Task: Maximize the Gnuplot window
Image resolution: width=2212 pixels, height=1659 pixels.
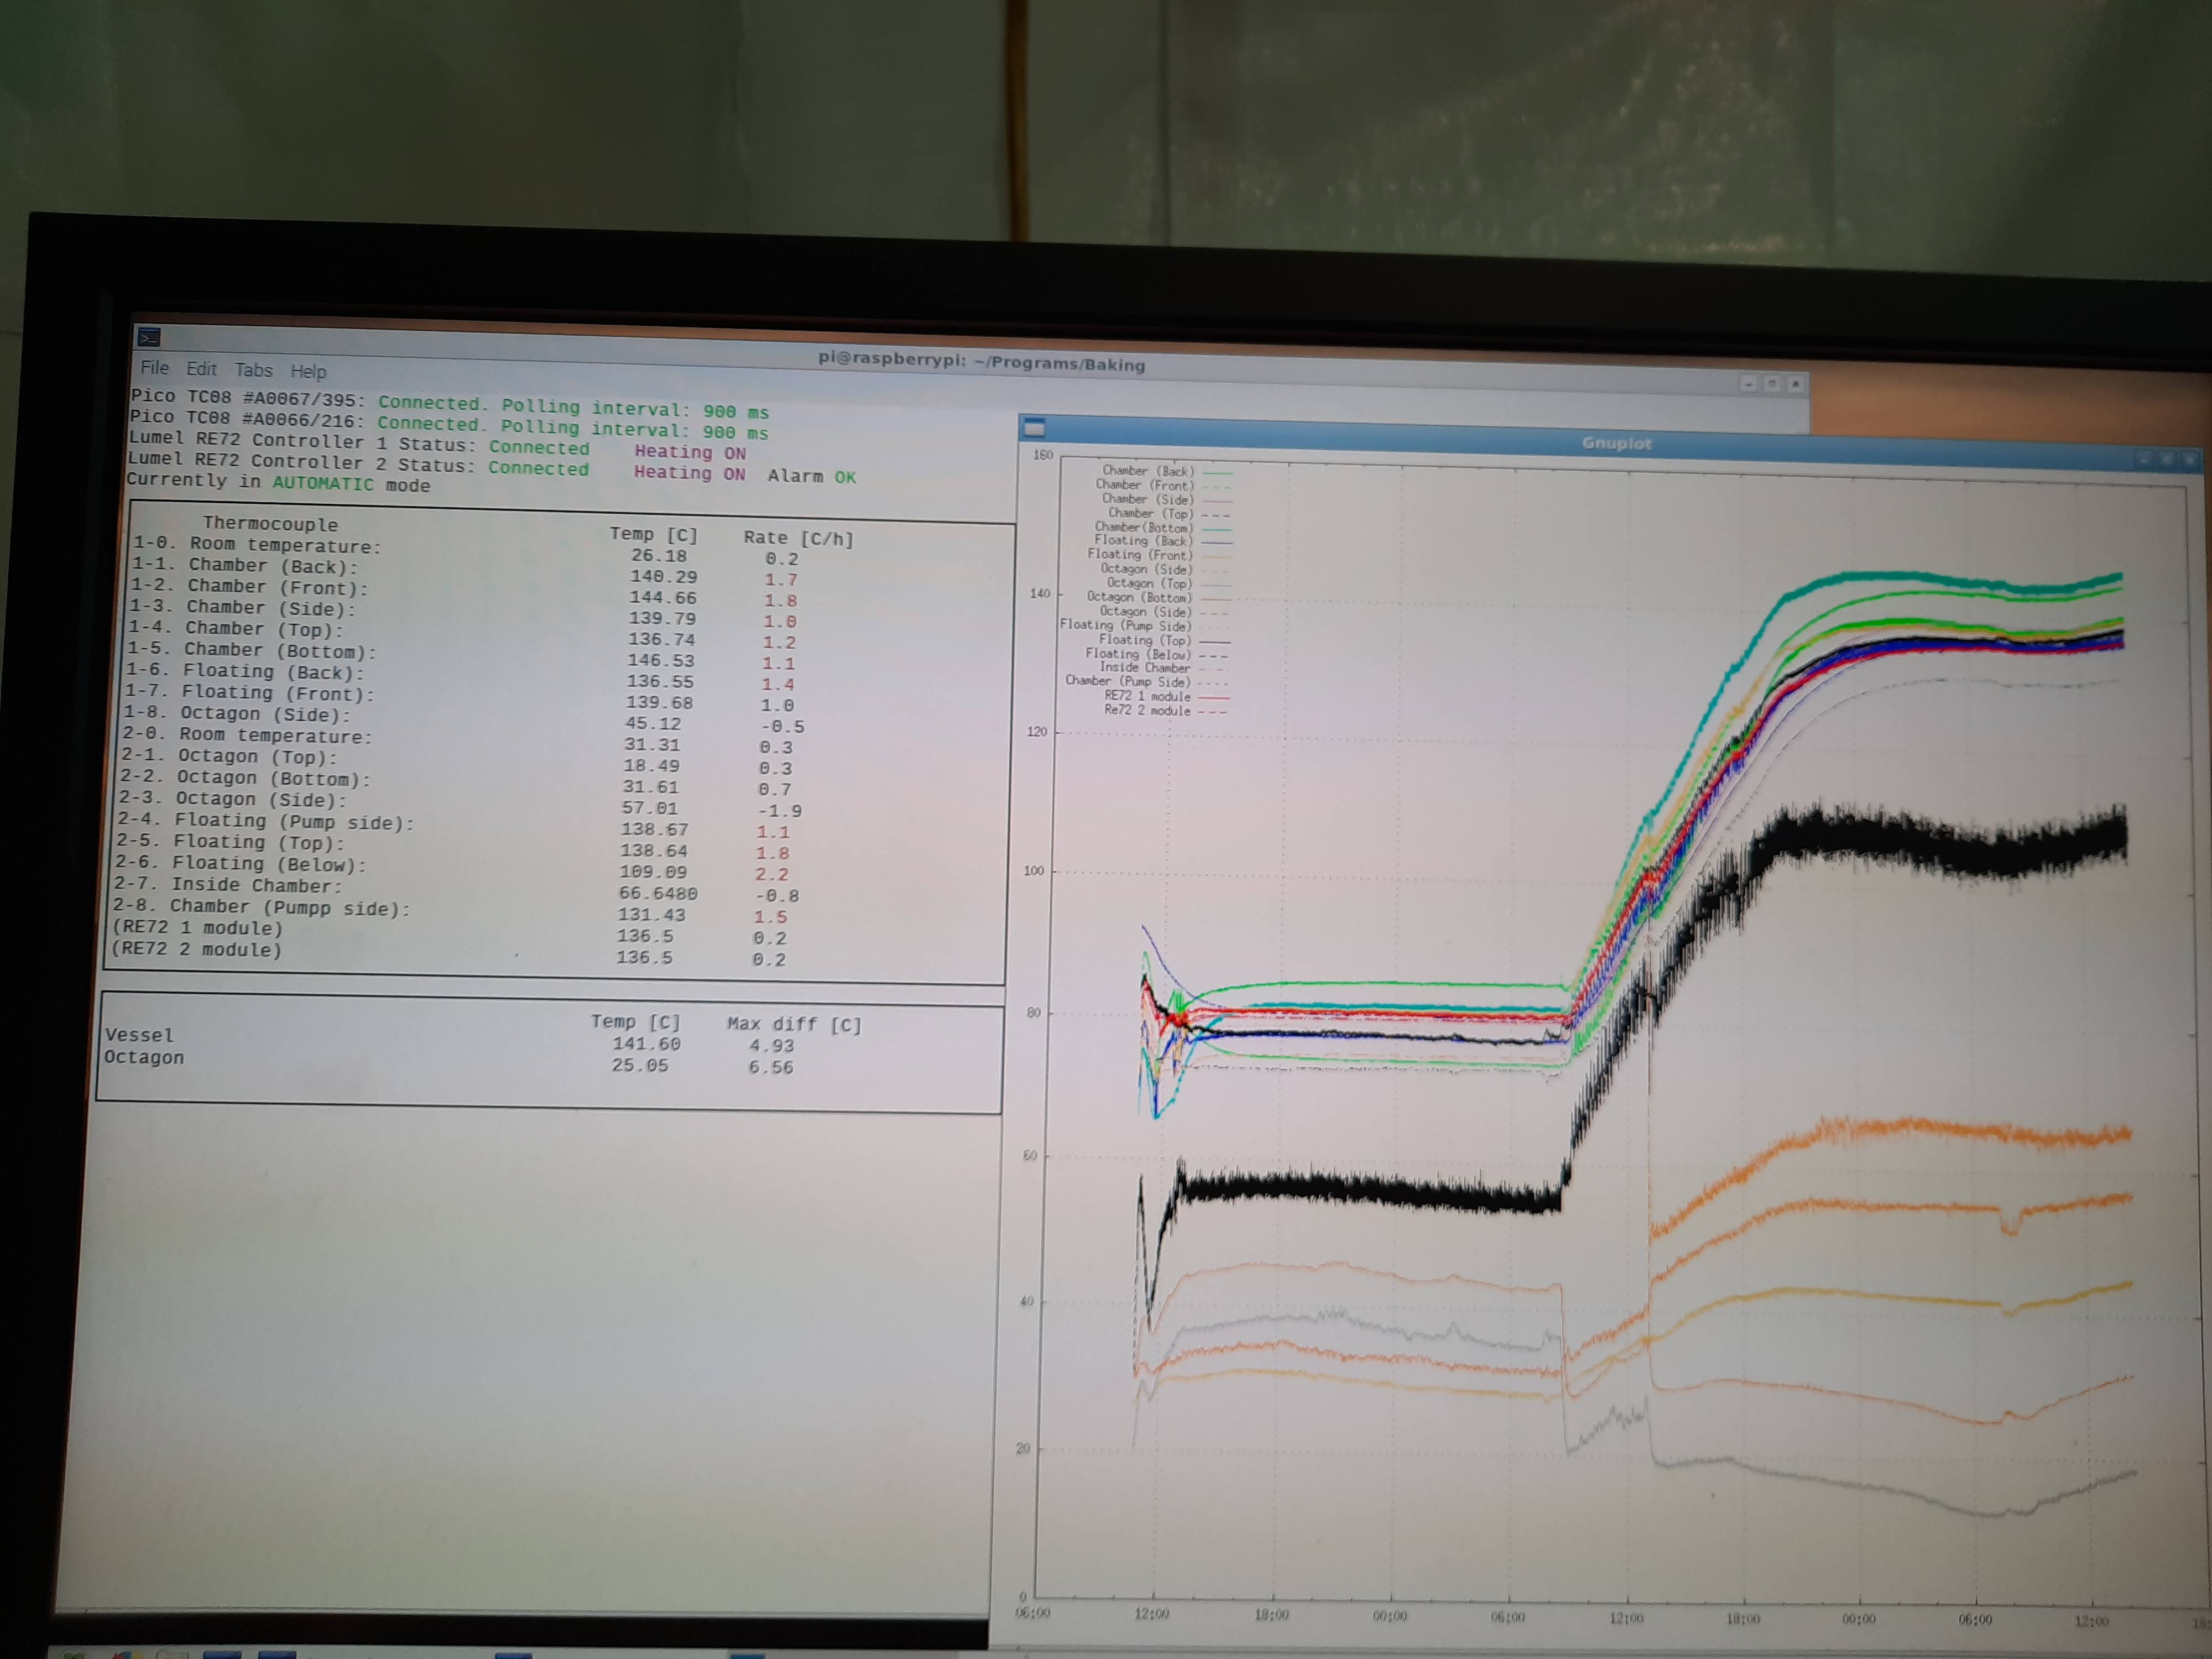Action: coord(2167,460)
